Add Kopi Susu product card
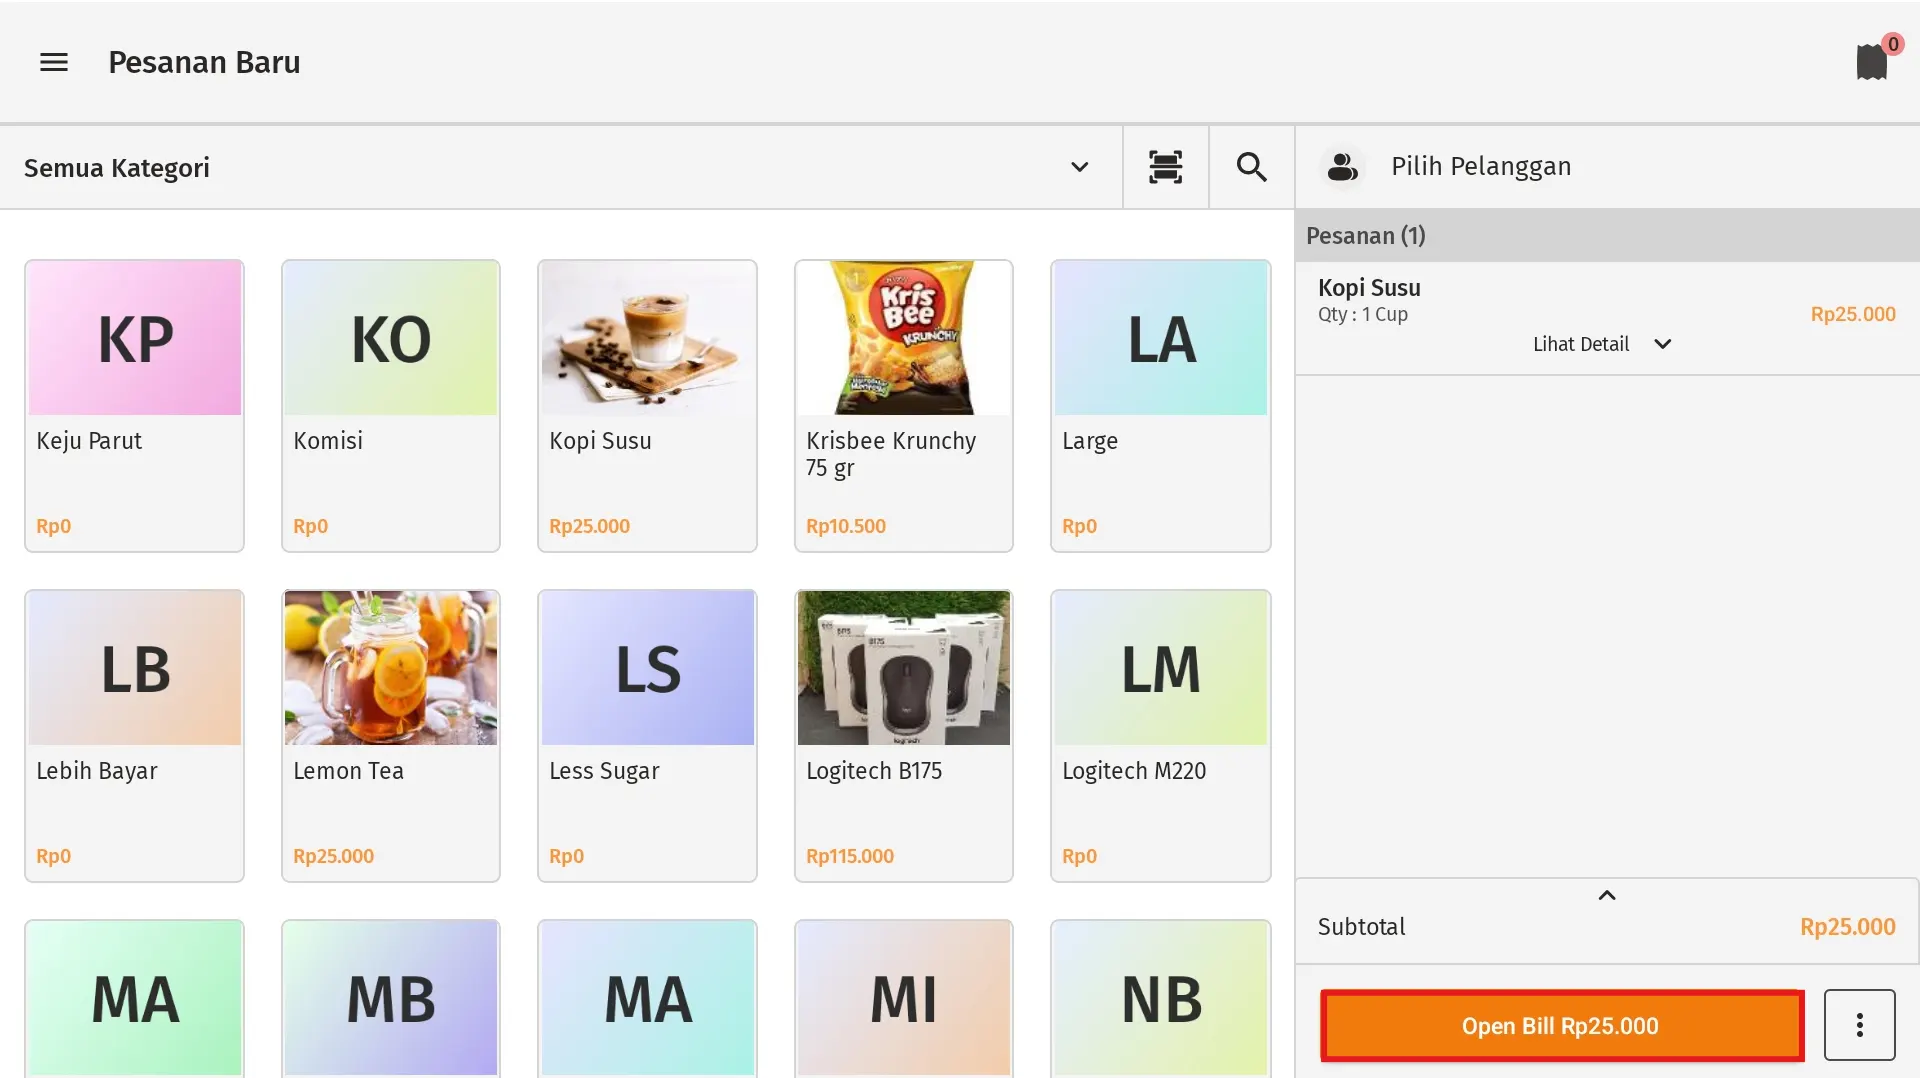The height and width of the screenshot is (1078, 1920). [x=647, y=405]
